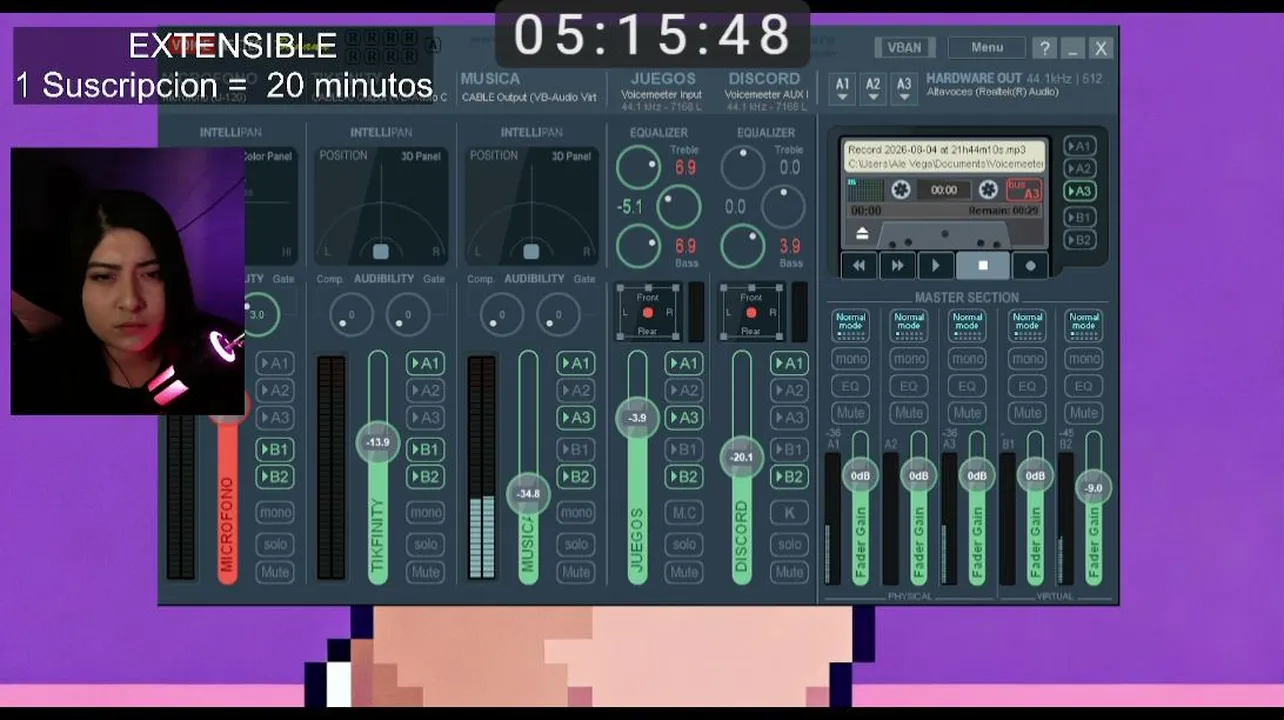Click the red bus A3 recorder button
The width and height of the screenshot is (1284, 720).
click(x=1023, y=190)
